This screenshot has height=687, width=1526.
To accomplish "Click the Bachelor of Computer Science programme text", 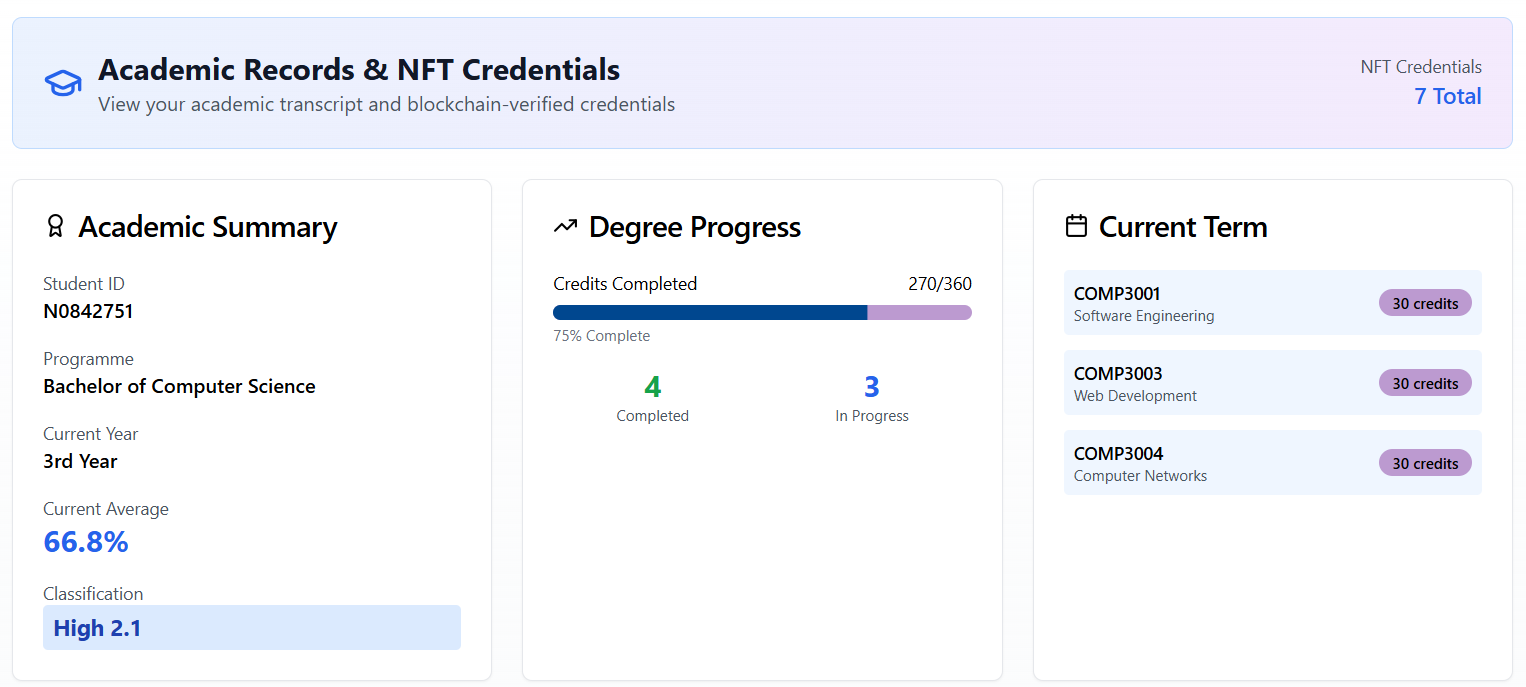I will point(179,386).
